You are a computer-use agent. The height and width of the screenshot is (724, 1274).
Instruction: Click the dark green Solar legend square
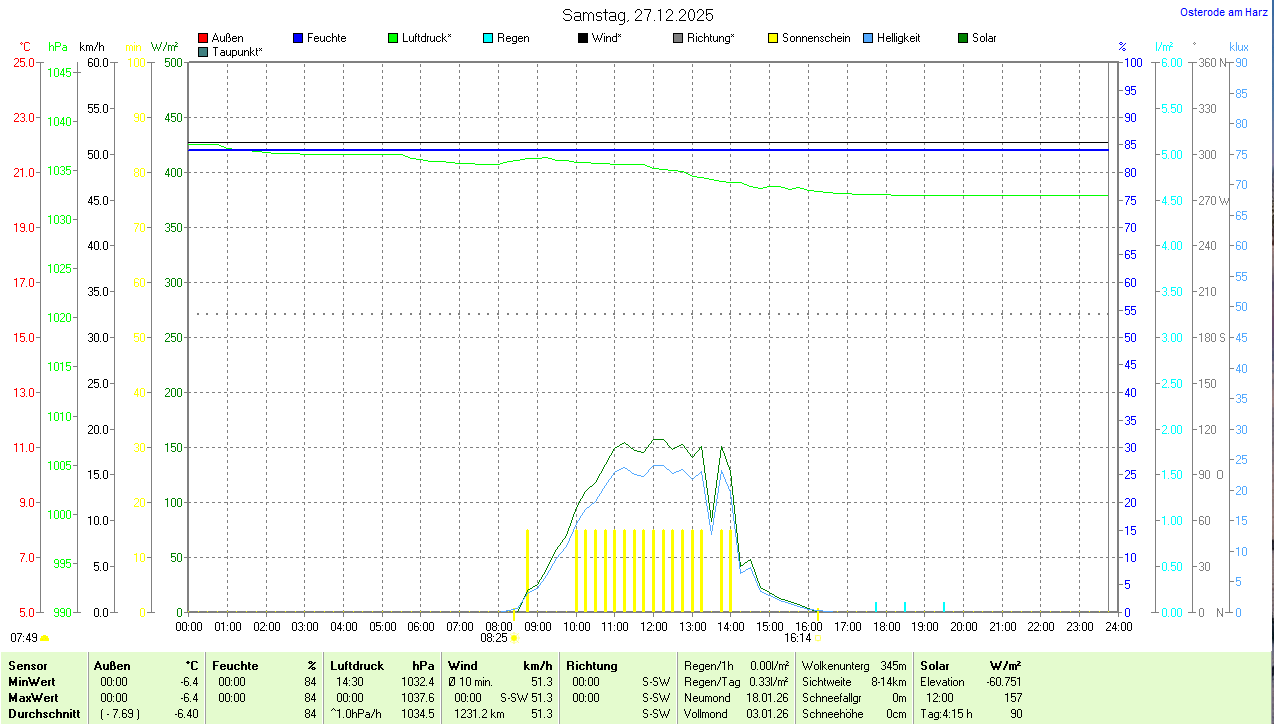(963, 38)
